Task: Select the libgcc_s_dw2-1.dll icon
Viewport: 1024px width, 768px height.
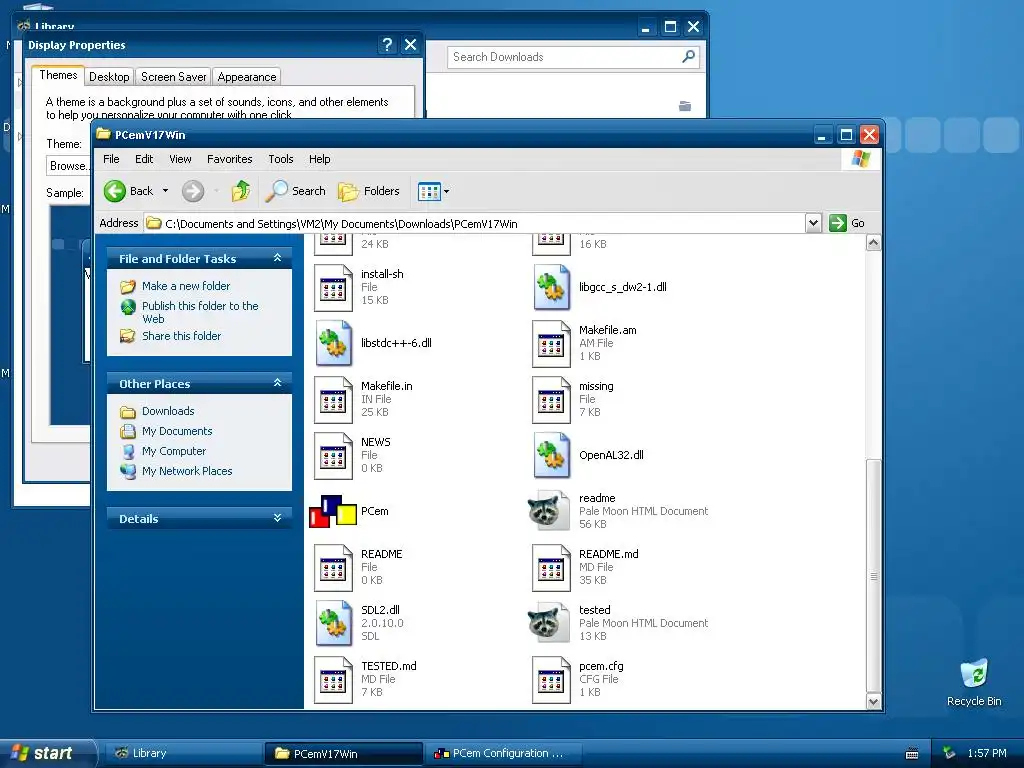Action: 552,287
